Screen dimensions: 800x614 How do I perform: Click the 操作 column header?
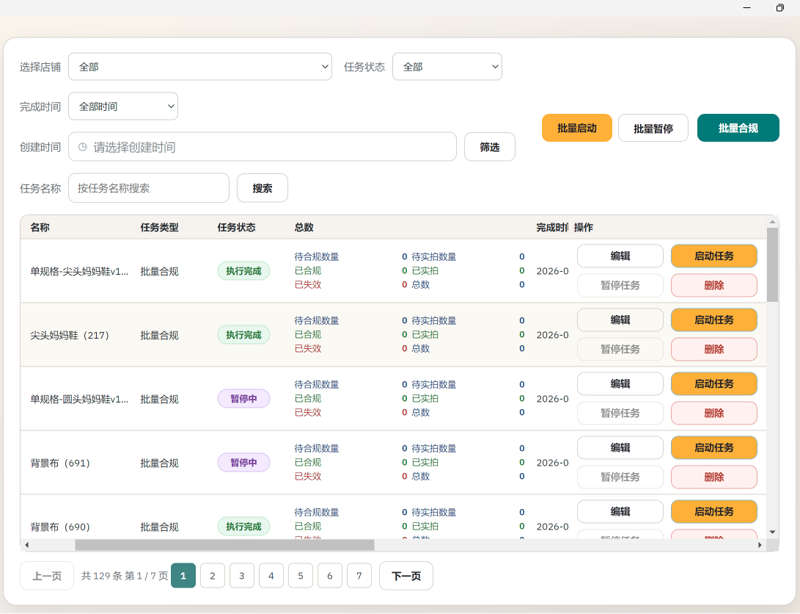583,227
